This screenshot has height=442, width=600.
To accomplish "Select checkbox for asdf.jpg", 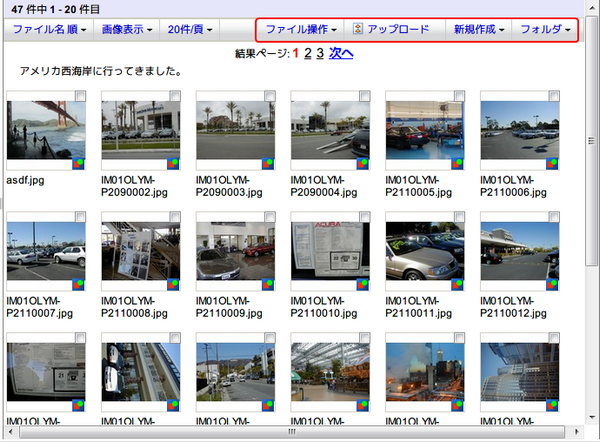I will (80, 96).
